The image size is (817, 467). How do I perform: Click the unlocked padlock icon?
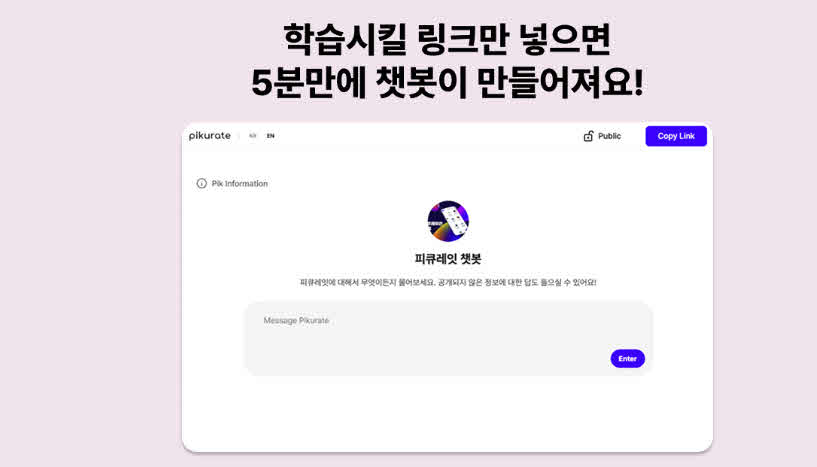point(588,136)
